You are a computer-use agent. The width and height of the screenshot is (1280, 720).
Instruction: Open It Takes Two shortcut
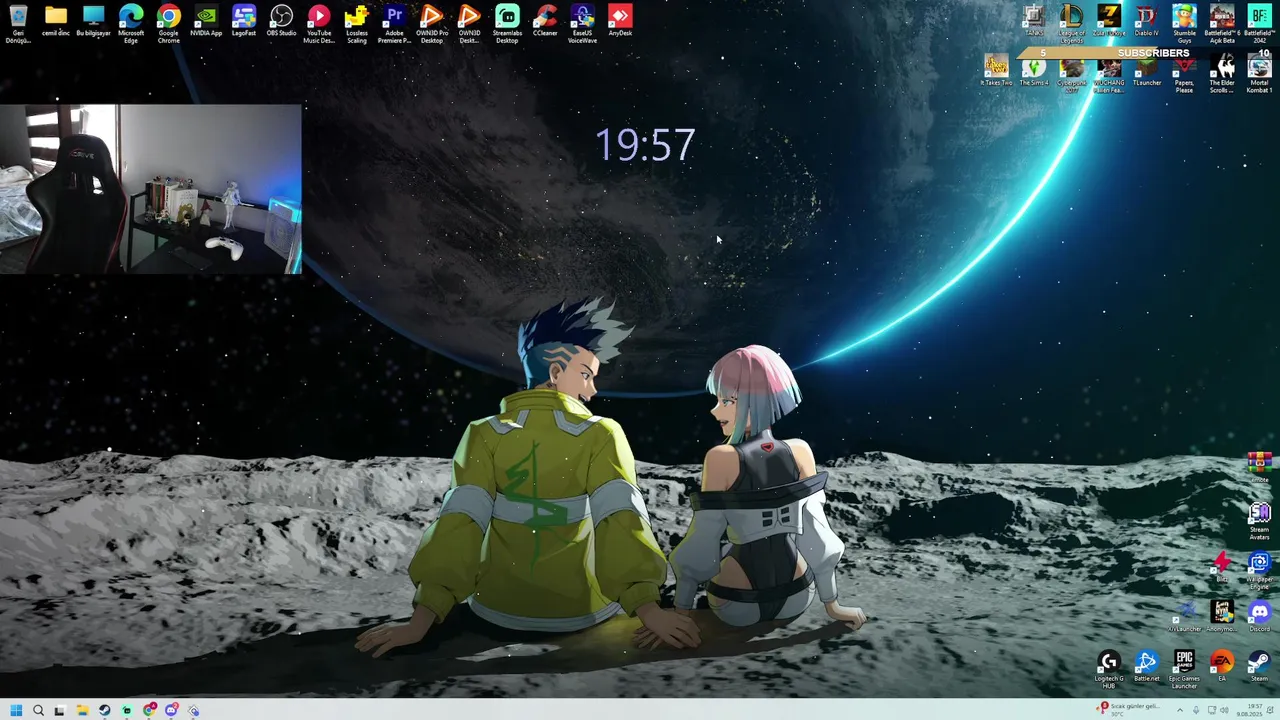point(996,71)
